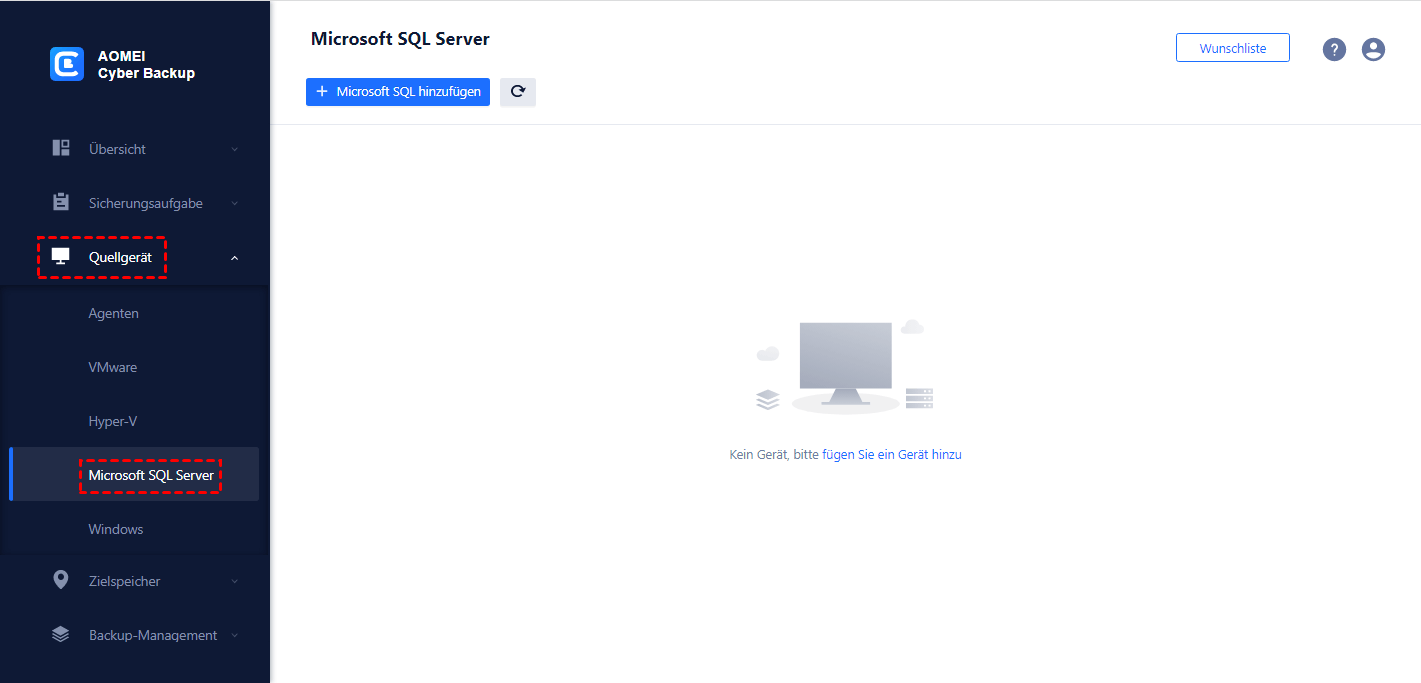Click the Quellgerät monitor icon
Image resolution: width=1421 pixels, height=683 pixels.
tap(61, 257)
